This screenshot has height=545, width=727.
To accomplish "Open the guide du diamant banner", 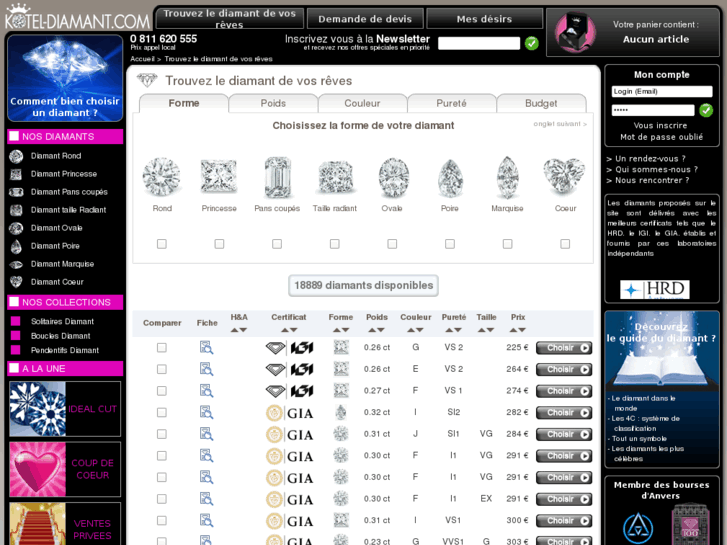I will pos(662,352).
